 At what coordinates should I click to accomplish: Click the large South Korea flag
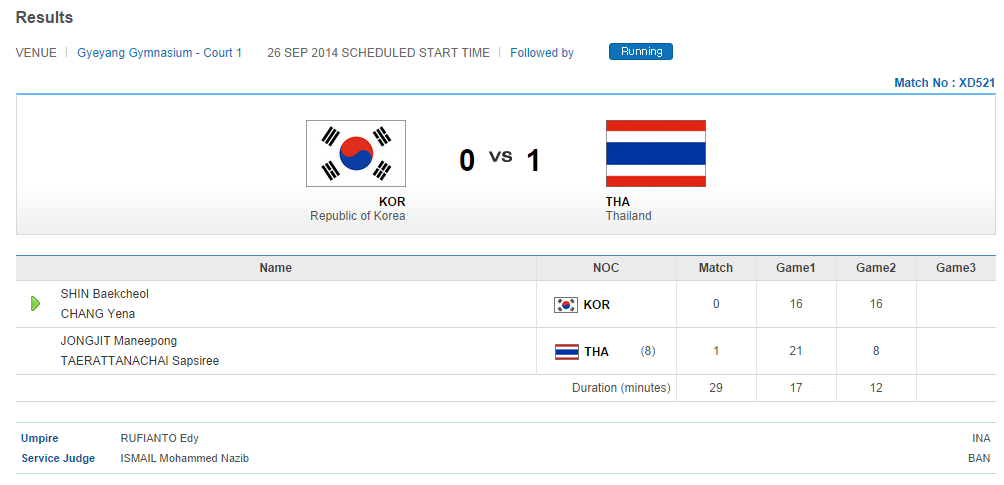point(356,153)
